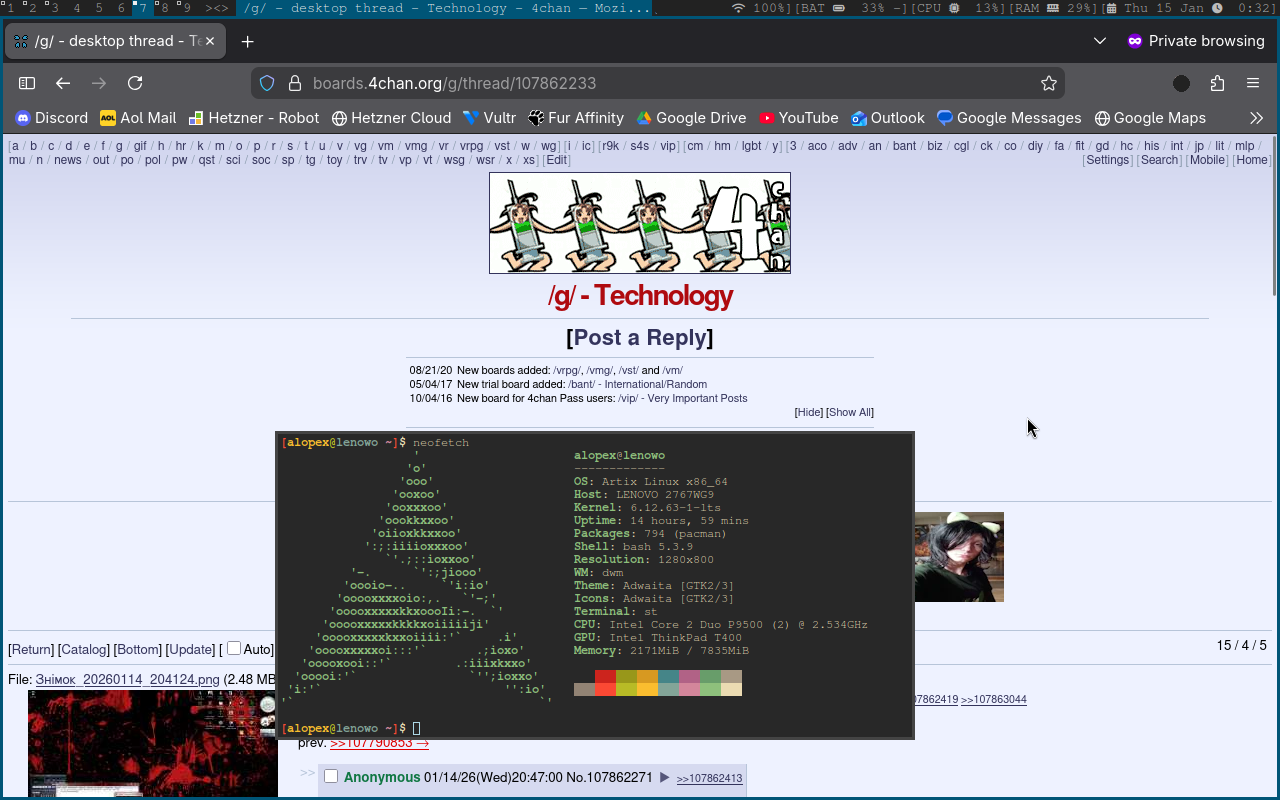1280x800 pixels.
Task: Open the backlink >>107863044
Action: pyautogui.click(x=994, y=700)
